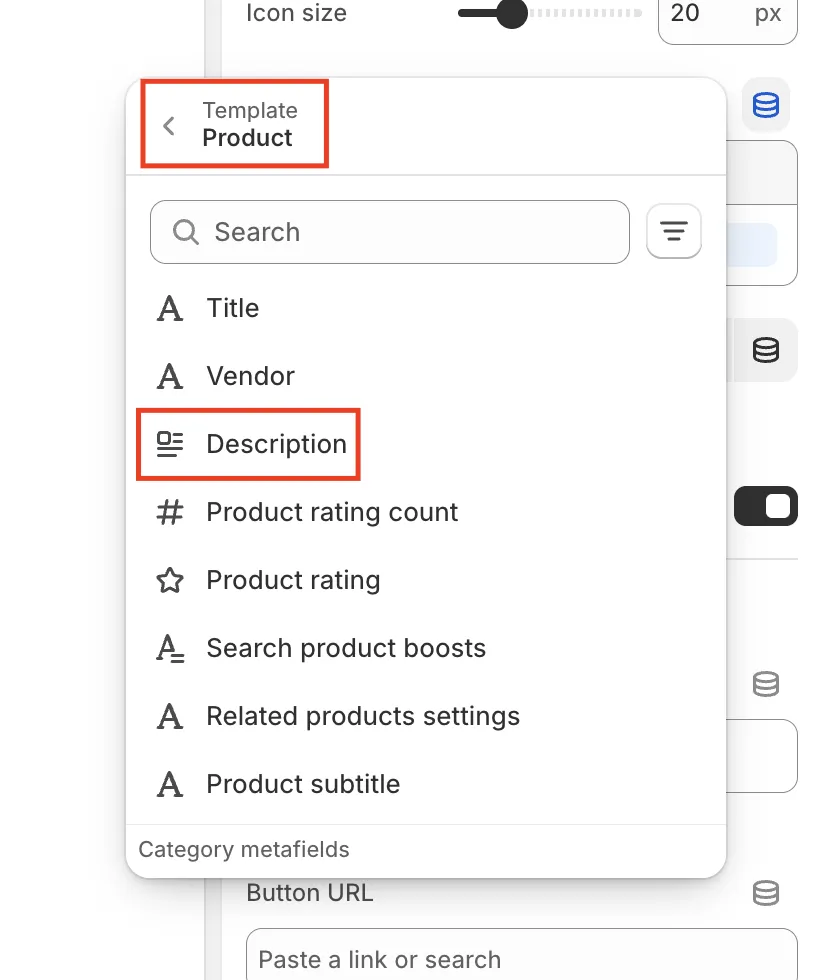The image size is (816, 980).
Task: Click the Search product boosts icon
Action: click(169, 648)
